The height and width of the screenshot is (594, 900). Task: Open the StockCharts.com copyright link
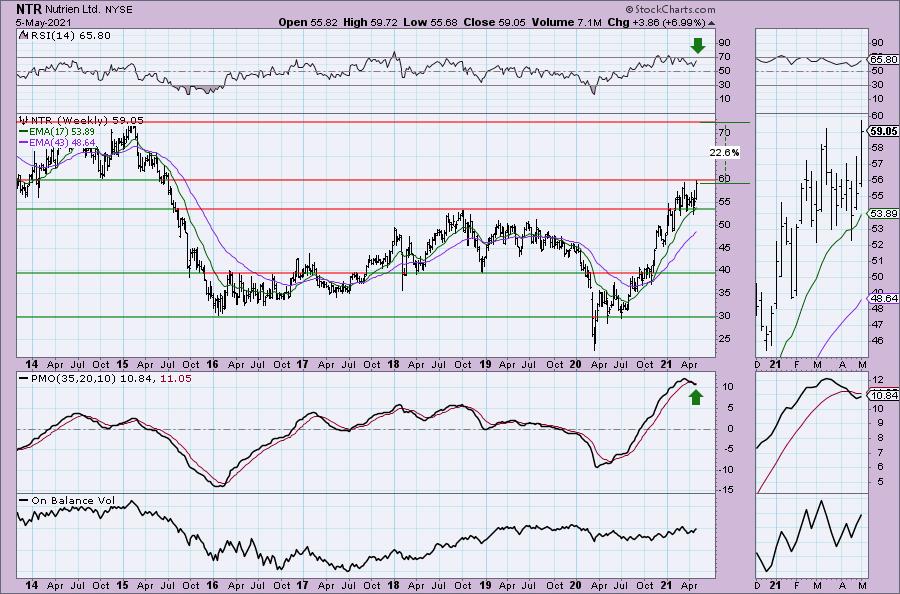coord(670,9)
